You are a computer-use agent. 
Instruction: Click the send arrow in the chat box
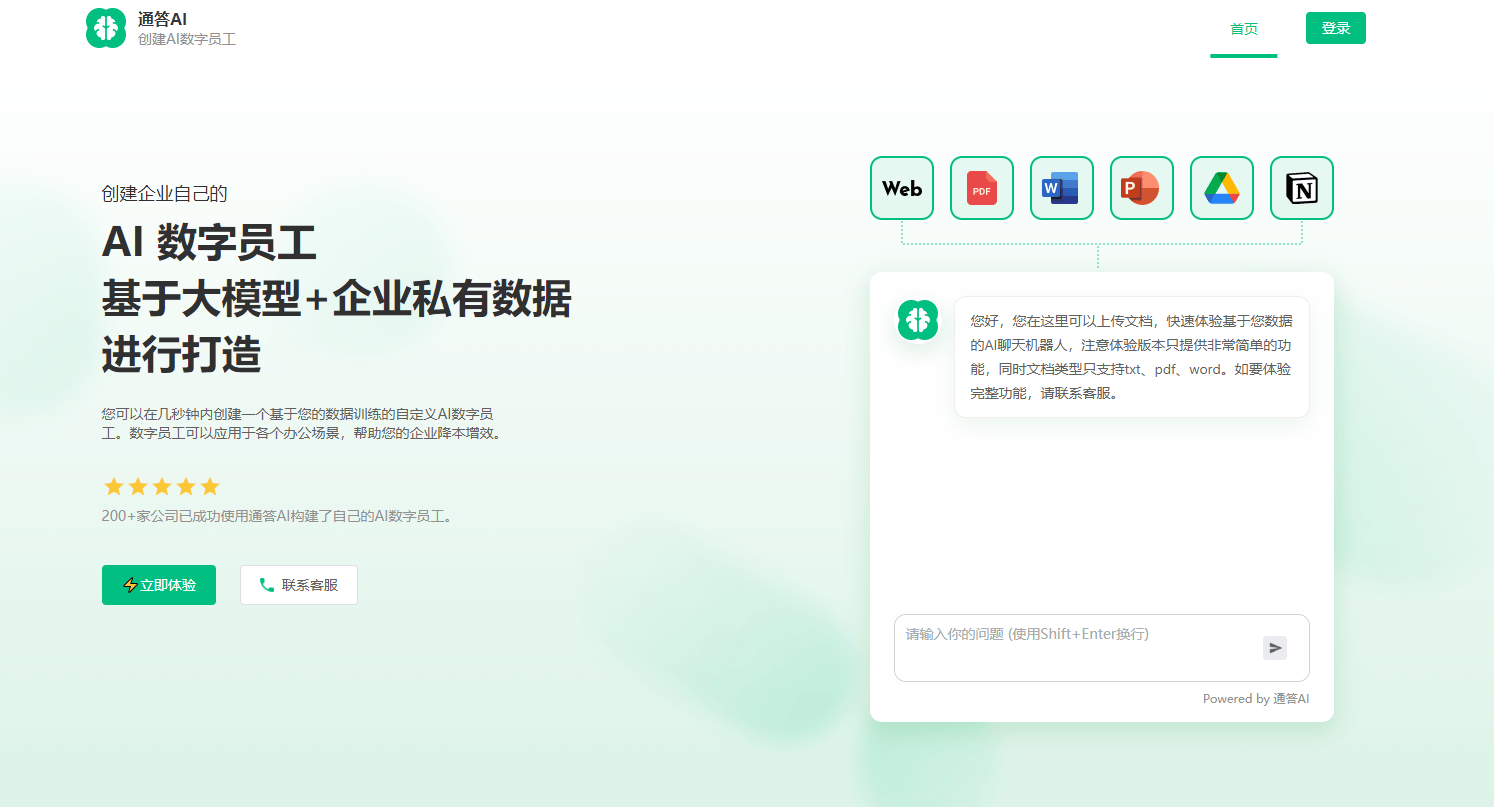1275,648
